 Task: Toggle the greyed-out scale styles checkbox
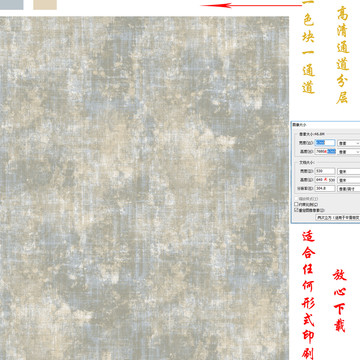tap(296, 199)
